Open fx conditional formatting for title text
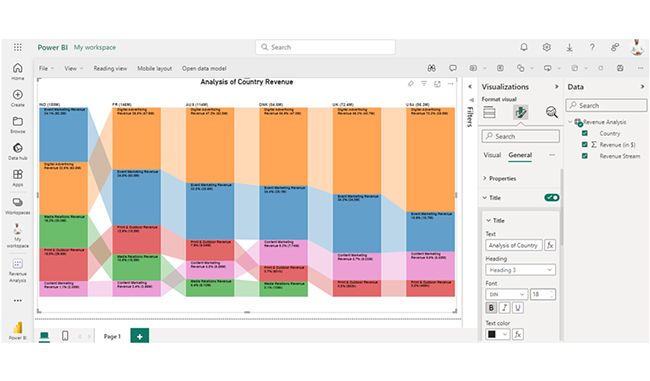Viewport: 650px width, 381px height. pyautogui.click(x=550, y=245)
